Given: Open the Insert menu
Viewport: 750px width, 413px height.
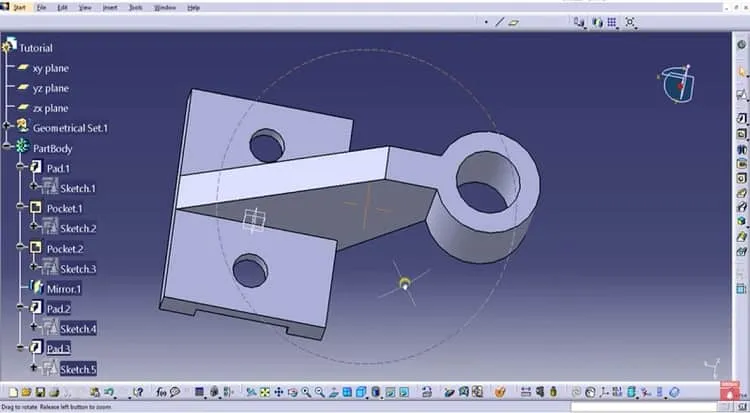Looking at the screenshot, I should pos(110,8).
